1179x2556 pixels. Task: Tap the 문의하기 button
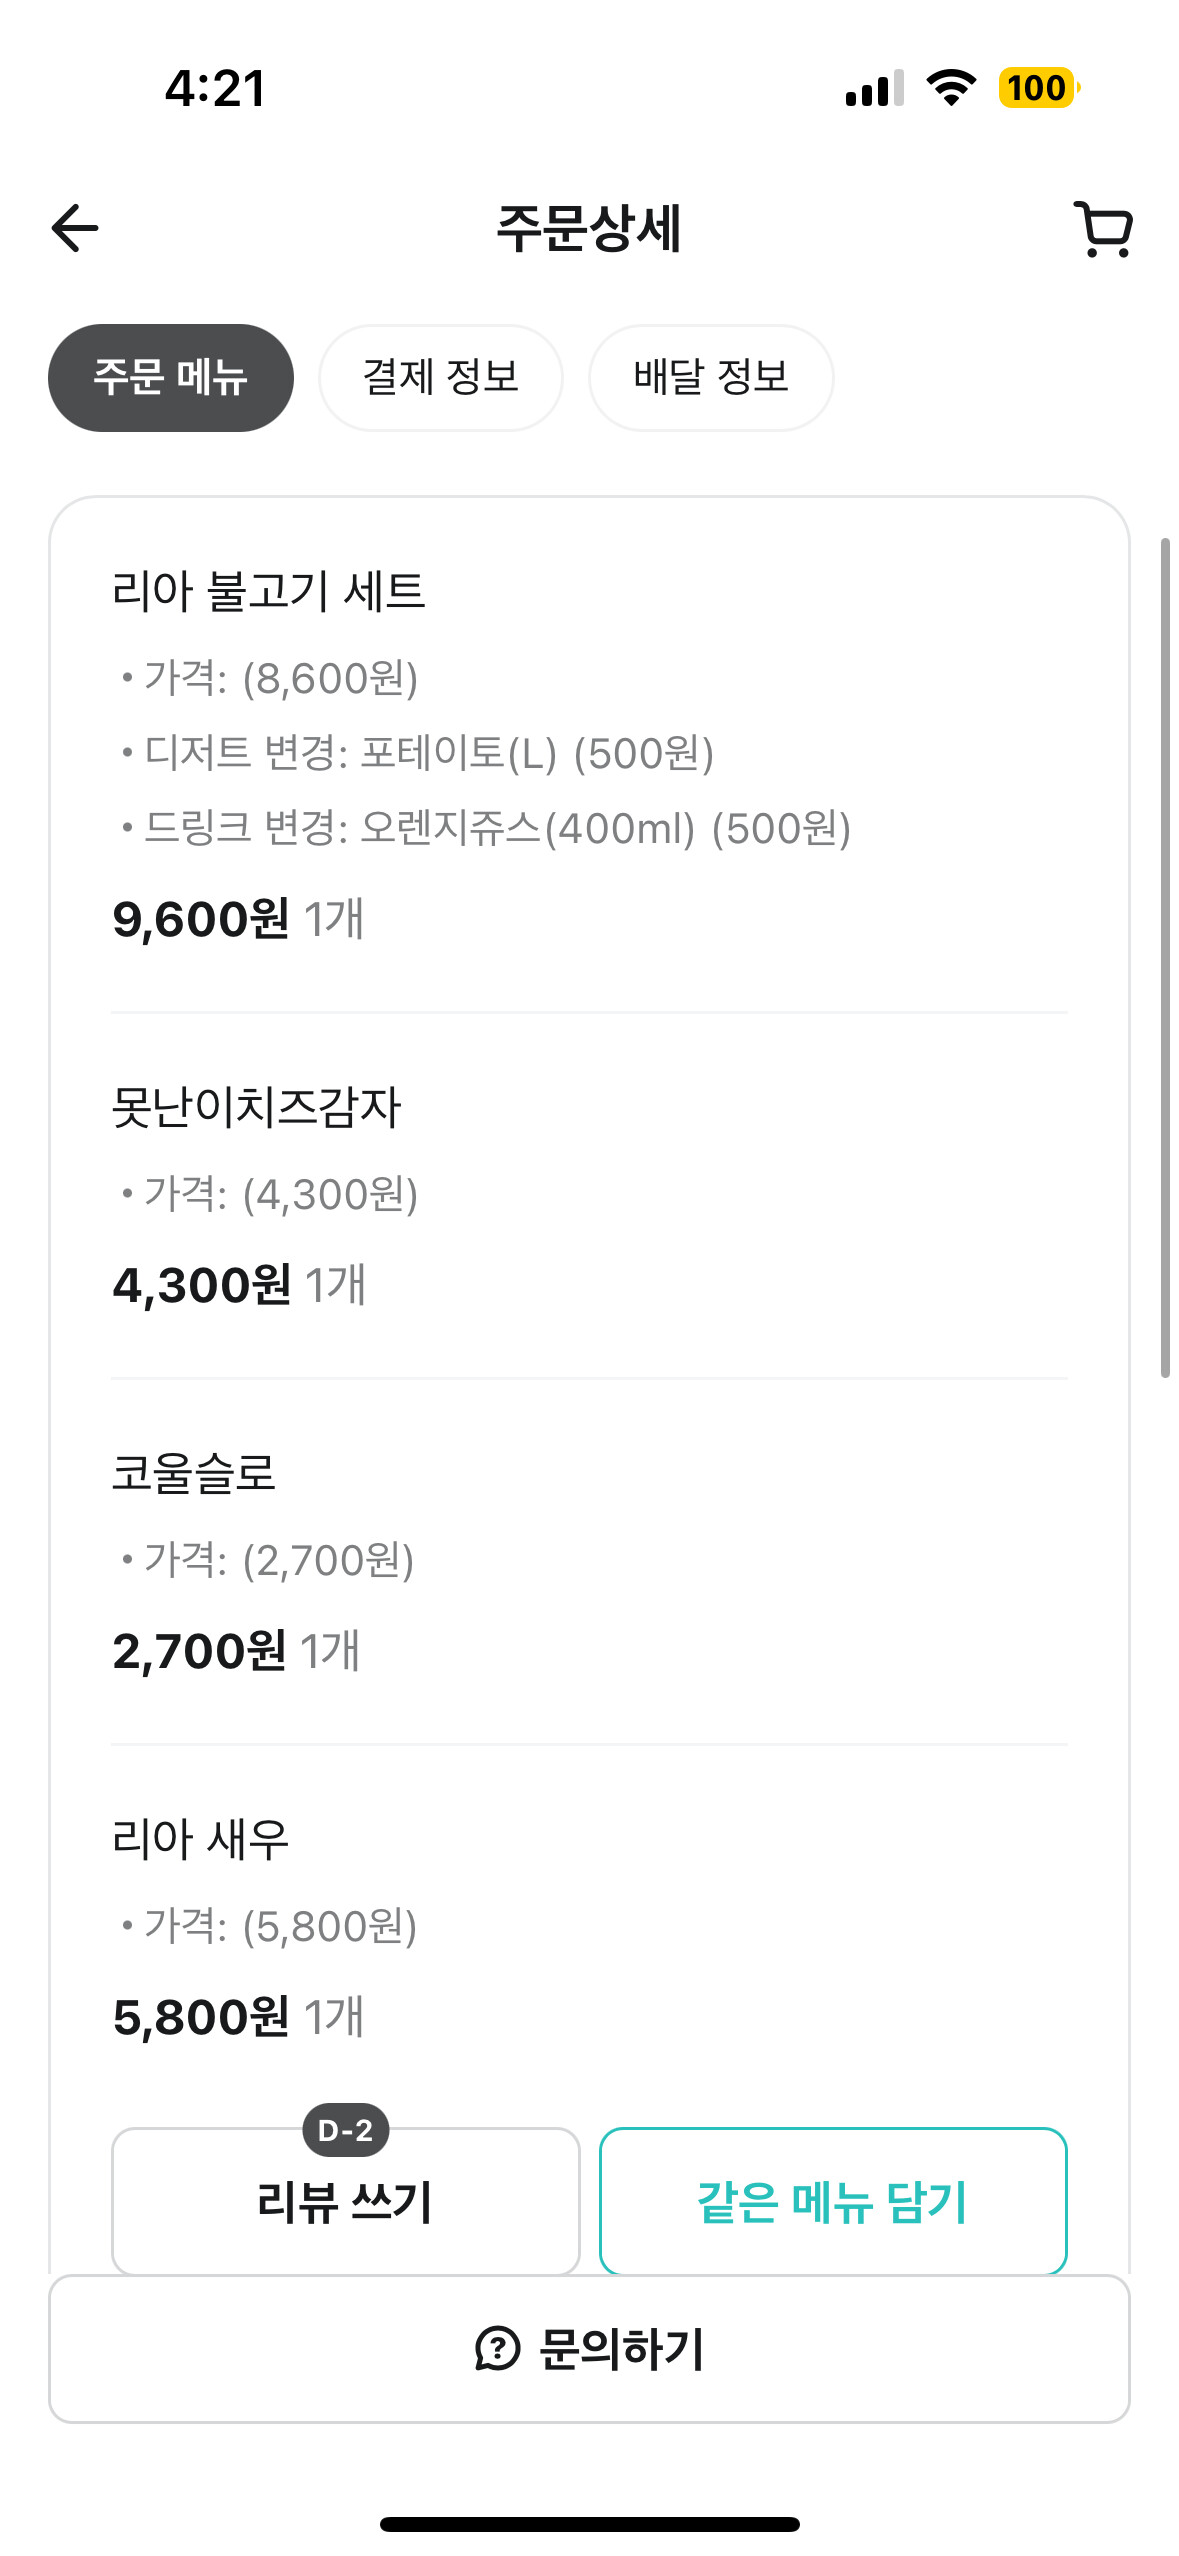(x=589, y=2348)
